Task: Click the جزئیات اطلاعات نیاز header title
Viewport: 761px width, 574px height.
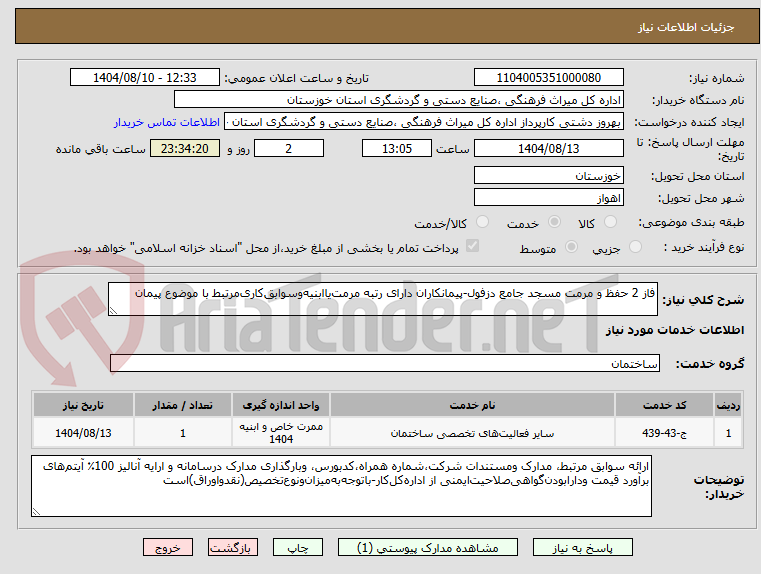Action: pos(686,27)
